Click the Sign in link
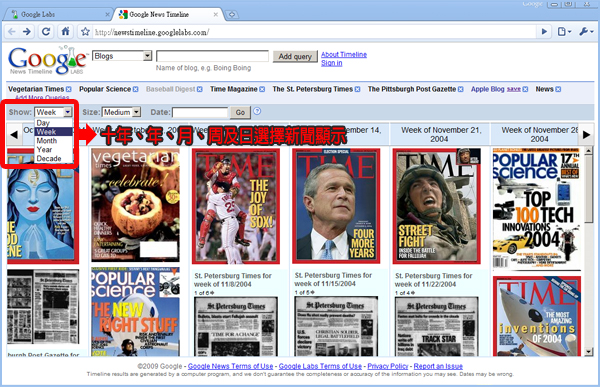This screenshot has width=600, height=387. 331,63
